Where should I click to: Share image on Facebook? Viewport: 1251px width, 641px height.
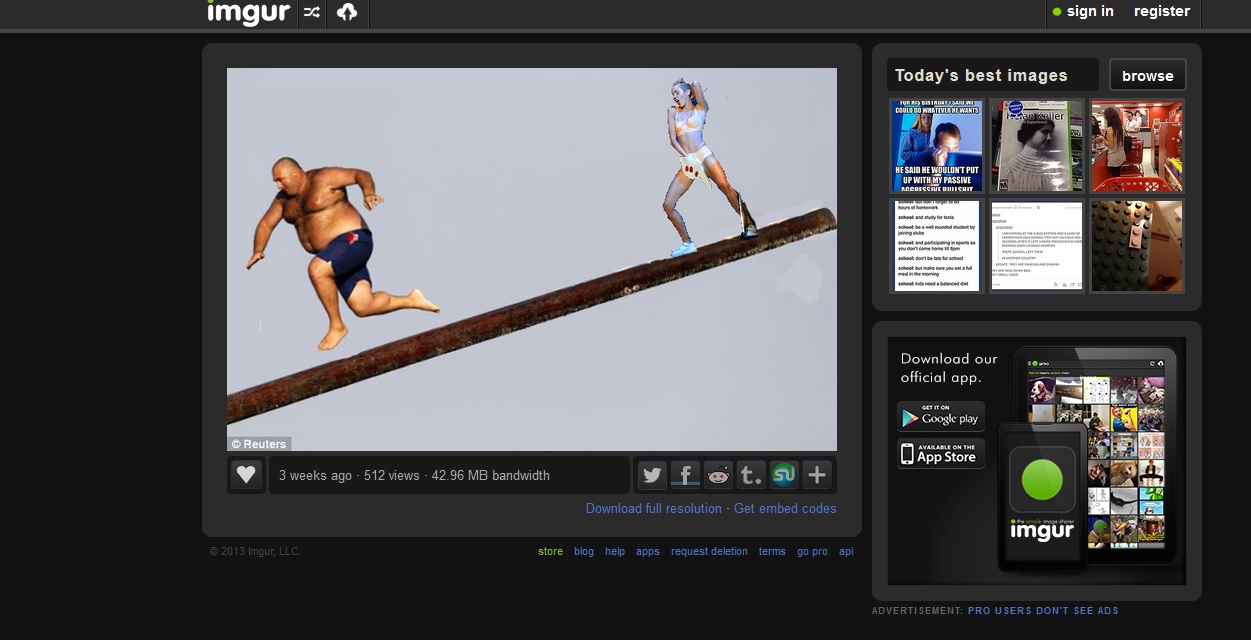(x=685, y=475)
